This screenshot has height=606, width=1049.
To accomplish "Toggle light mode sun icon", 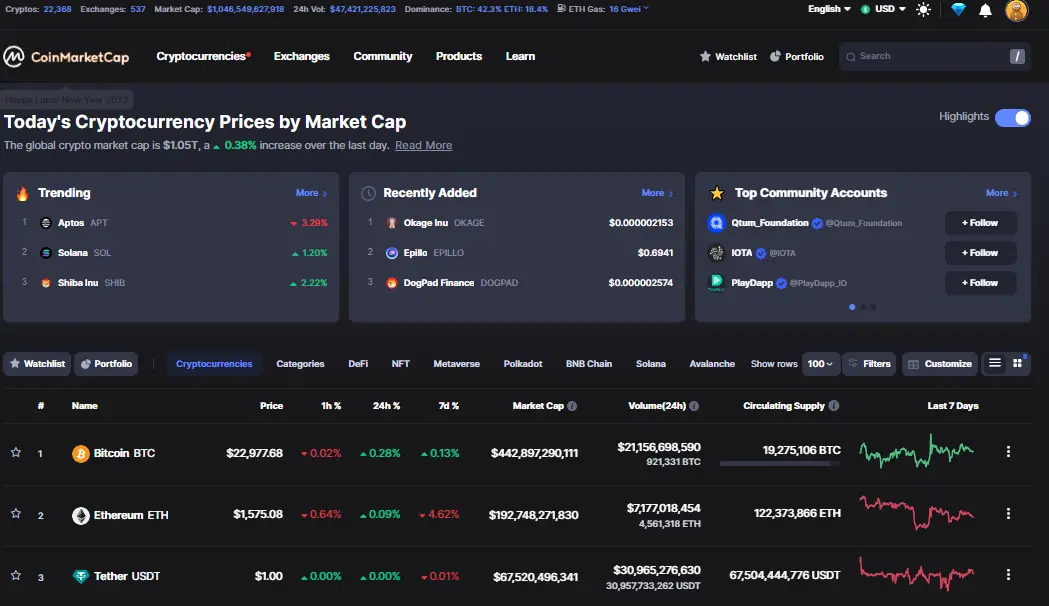I will [x=923, y=9].
